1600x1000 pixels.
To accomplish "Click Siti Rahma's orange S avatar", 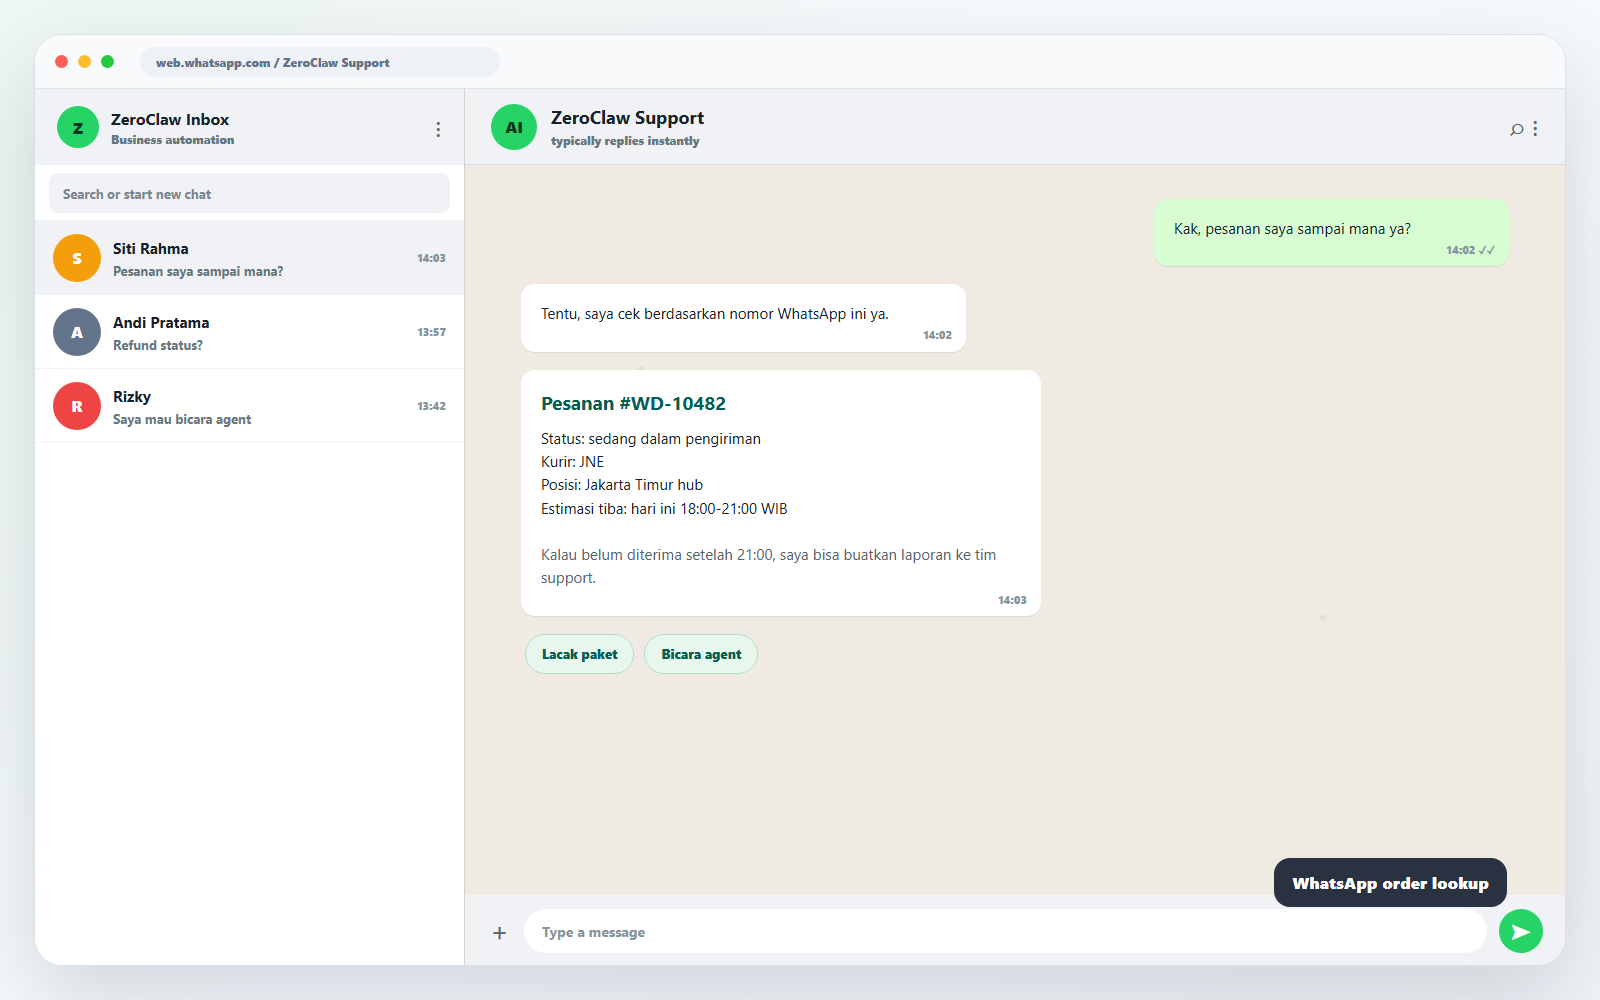I will pos(77,258).
